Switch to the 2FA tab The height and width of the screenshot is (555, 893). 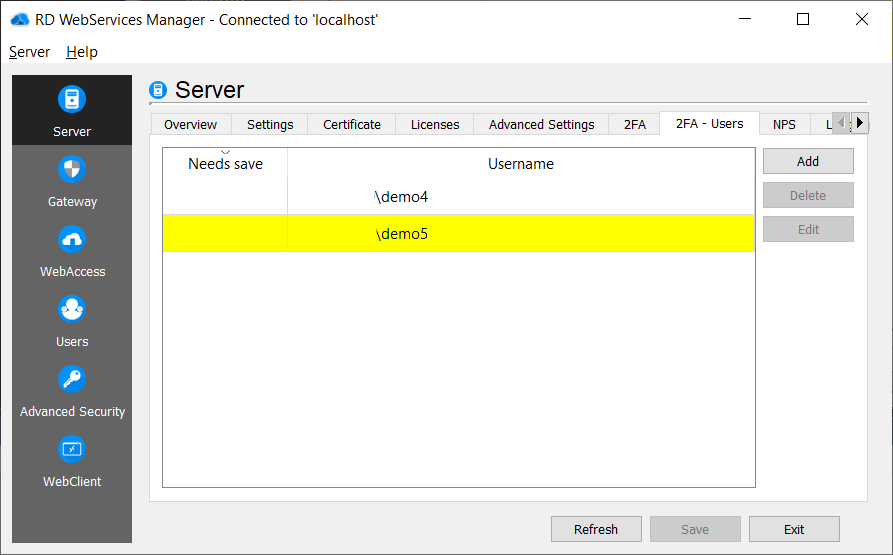(635, 124)
